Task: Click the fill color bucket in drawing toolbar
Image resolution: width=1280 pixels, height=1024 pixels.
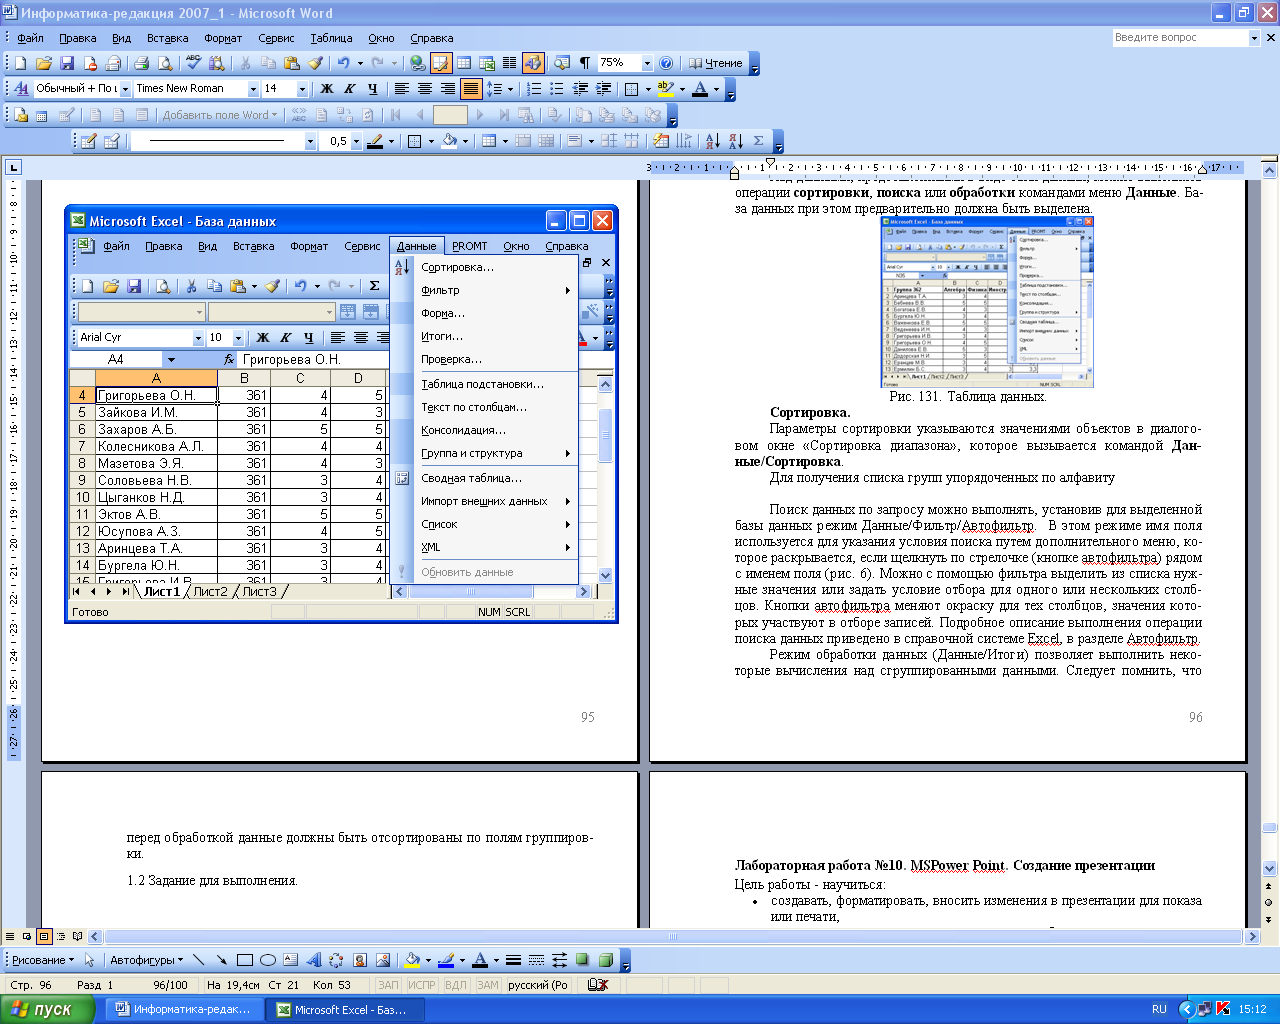Action: point(412,960)
